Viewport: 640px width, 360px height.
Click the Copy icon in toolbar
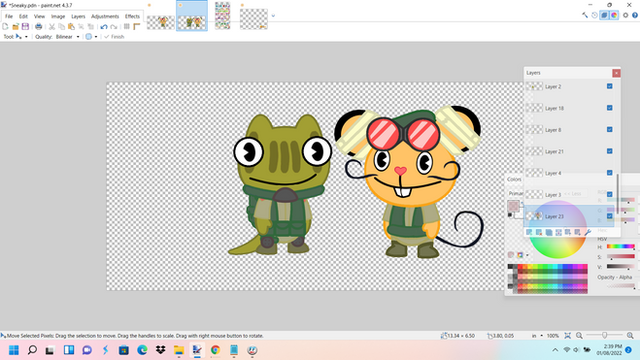(62, 27)
